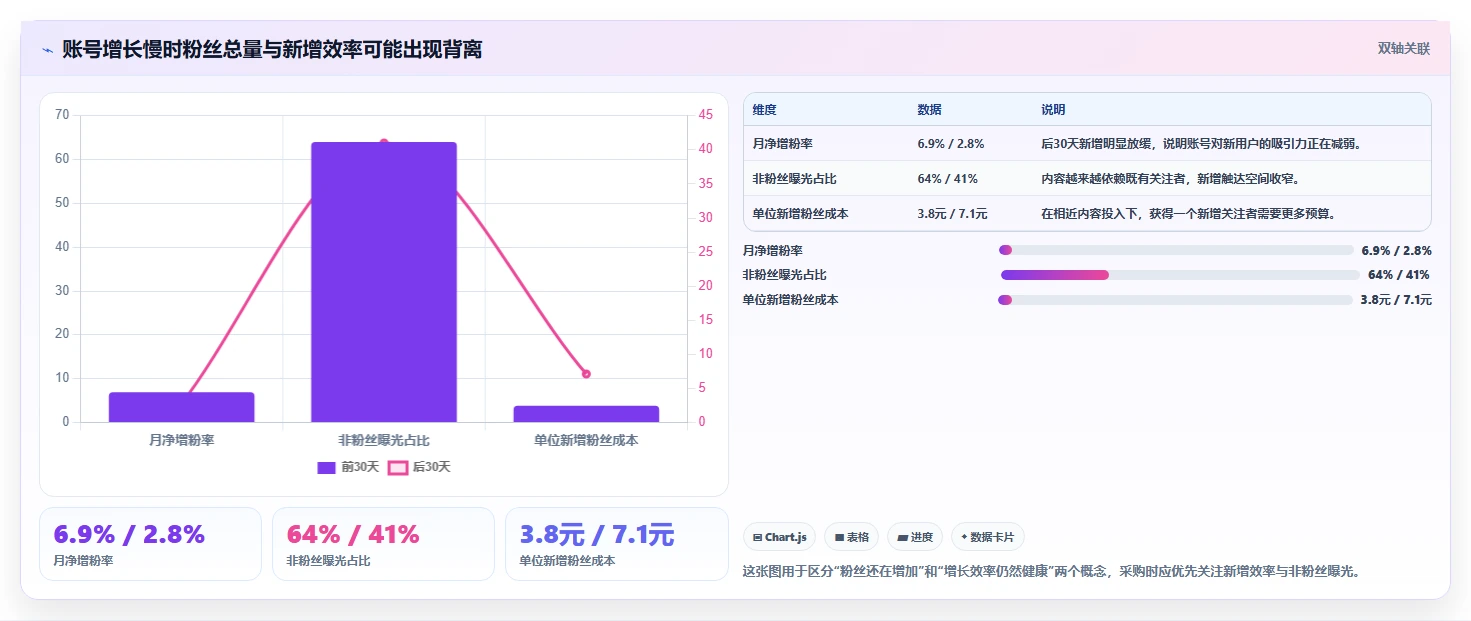The image size is (1471, 621).
Task: Click the 进度 tag
Action: pos(915,537)
